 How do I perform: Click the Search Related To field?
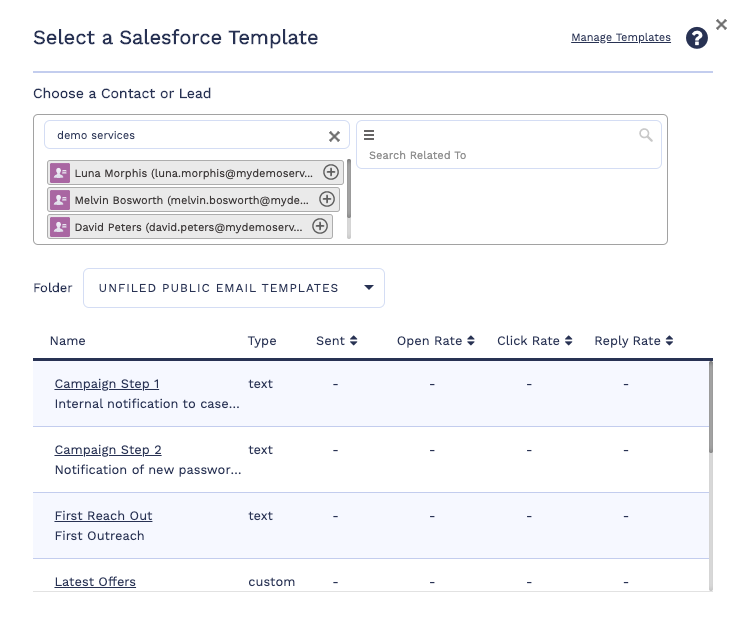(500, 155)
